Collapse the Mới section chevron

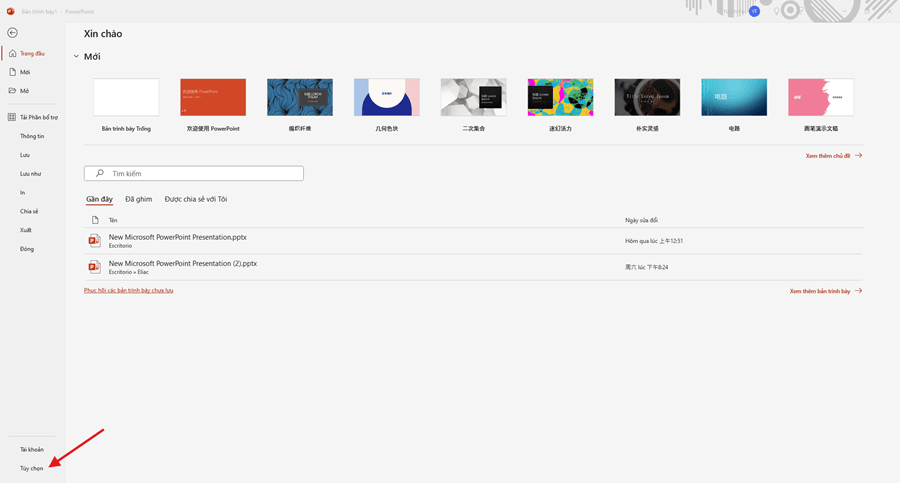tap(76, 56)
